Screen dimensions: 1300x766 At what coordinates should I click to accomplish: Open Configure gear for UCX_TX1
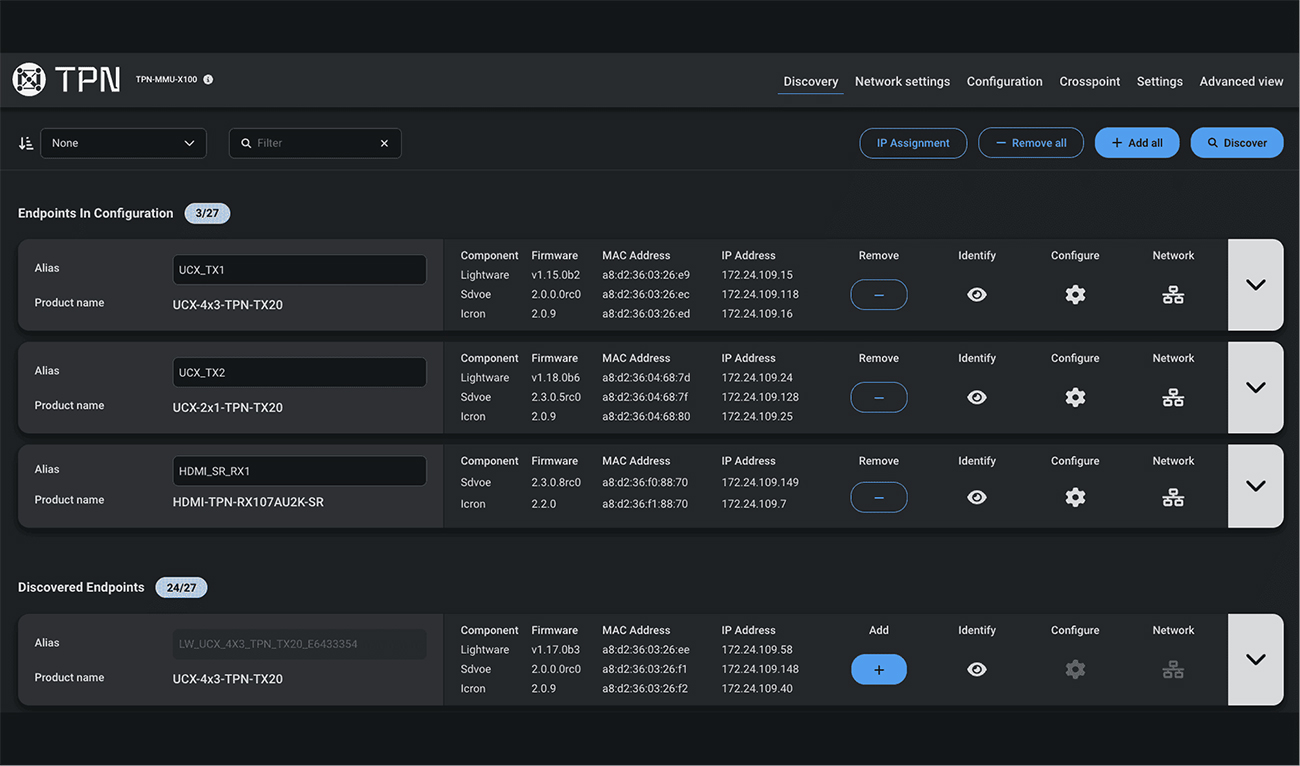pyautogui.click(x=1075, y=295)
